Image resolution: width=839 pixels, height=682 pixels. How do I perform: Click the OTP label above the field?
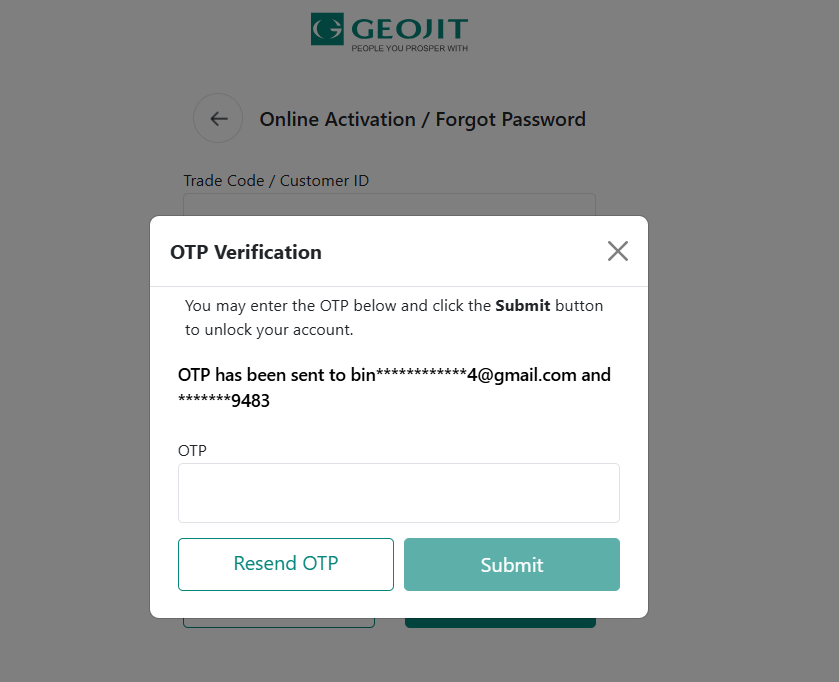pos(192,451)
